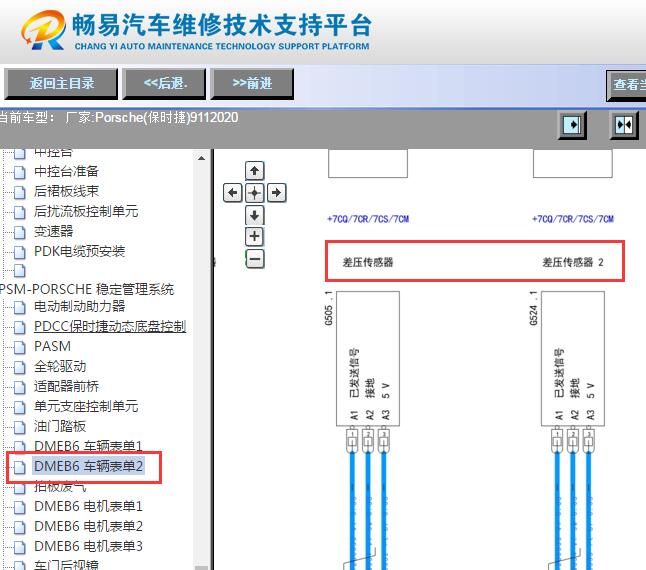Select the PASM tree item
Viewport: 646px width, 570px height.
click(52, 346)
